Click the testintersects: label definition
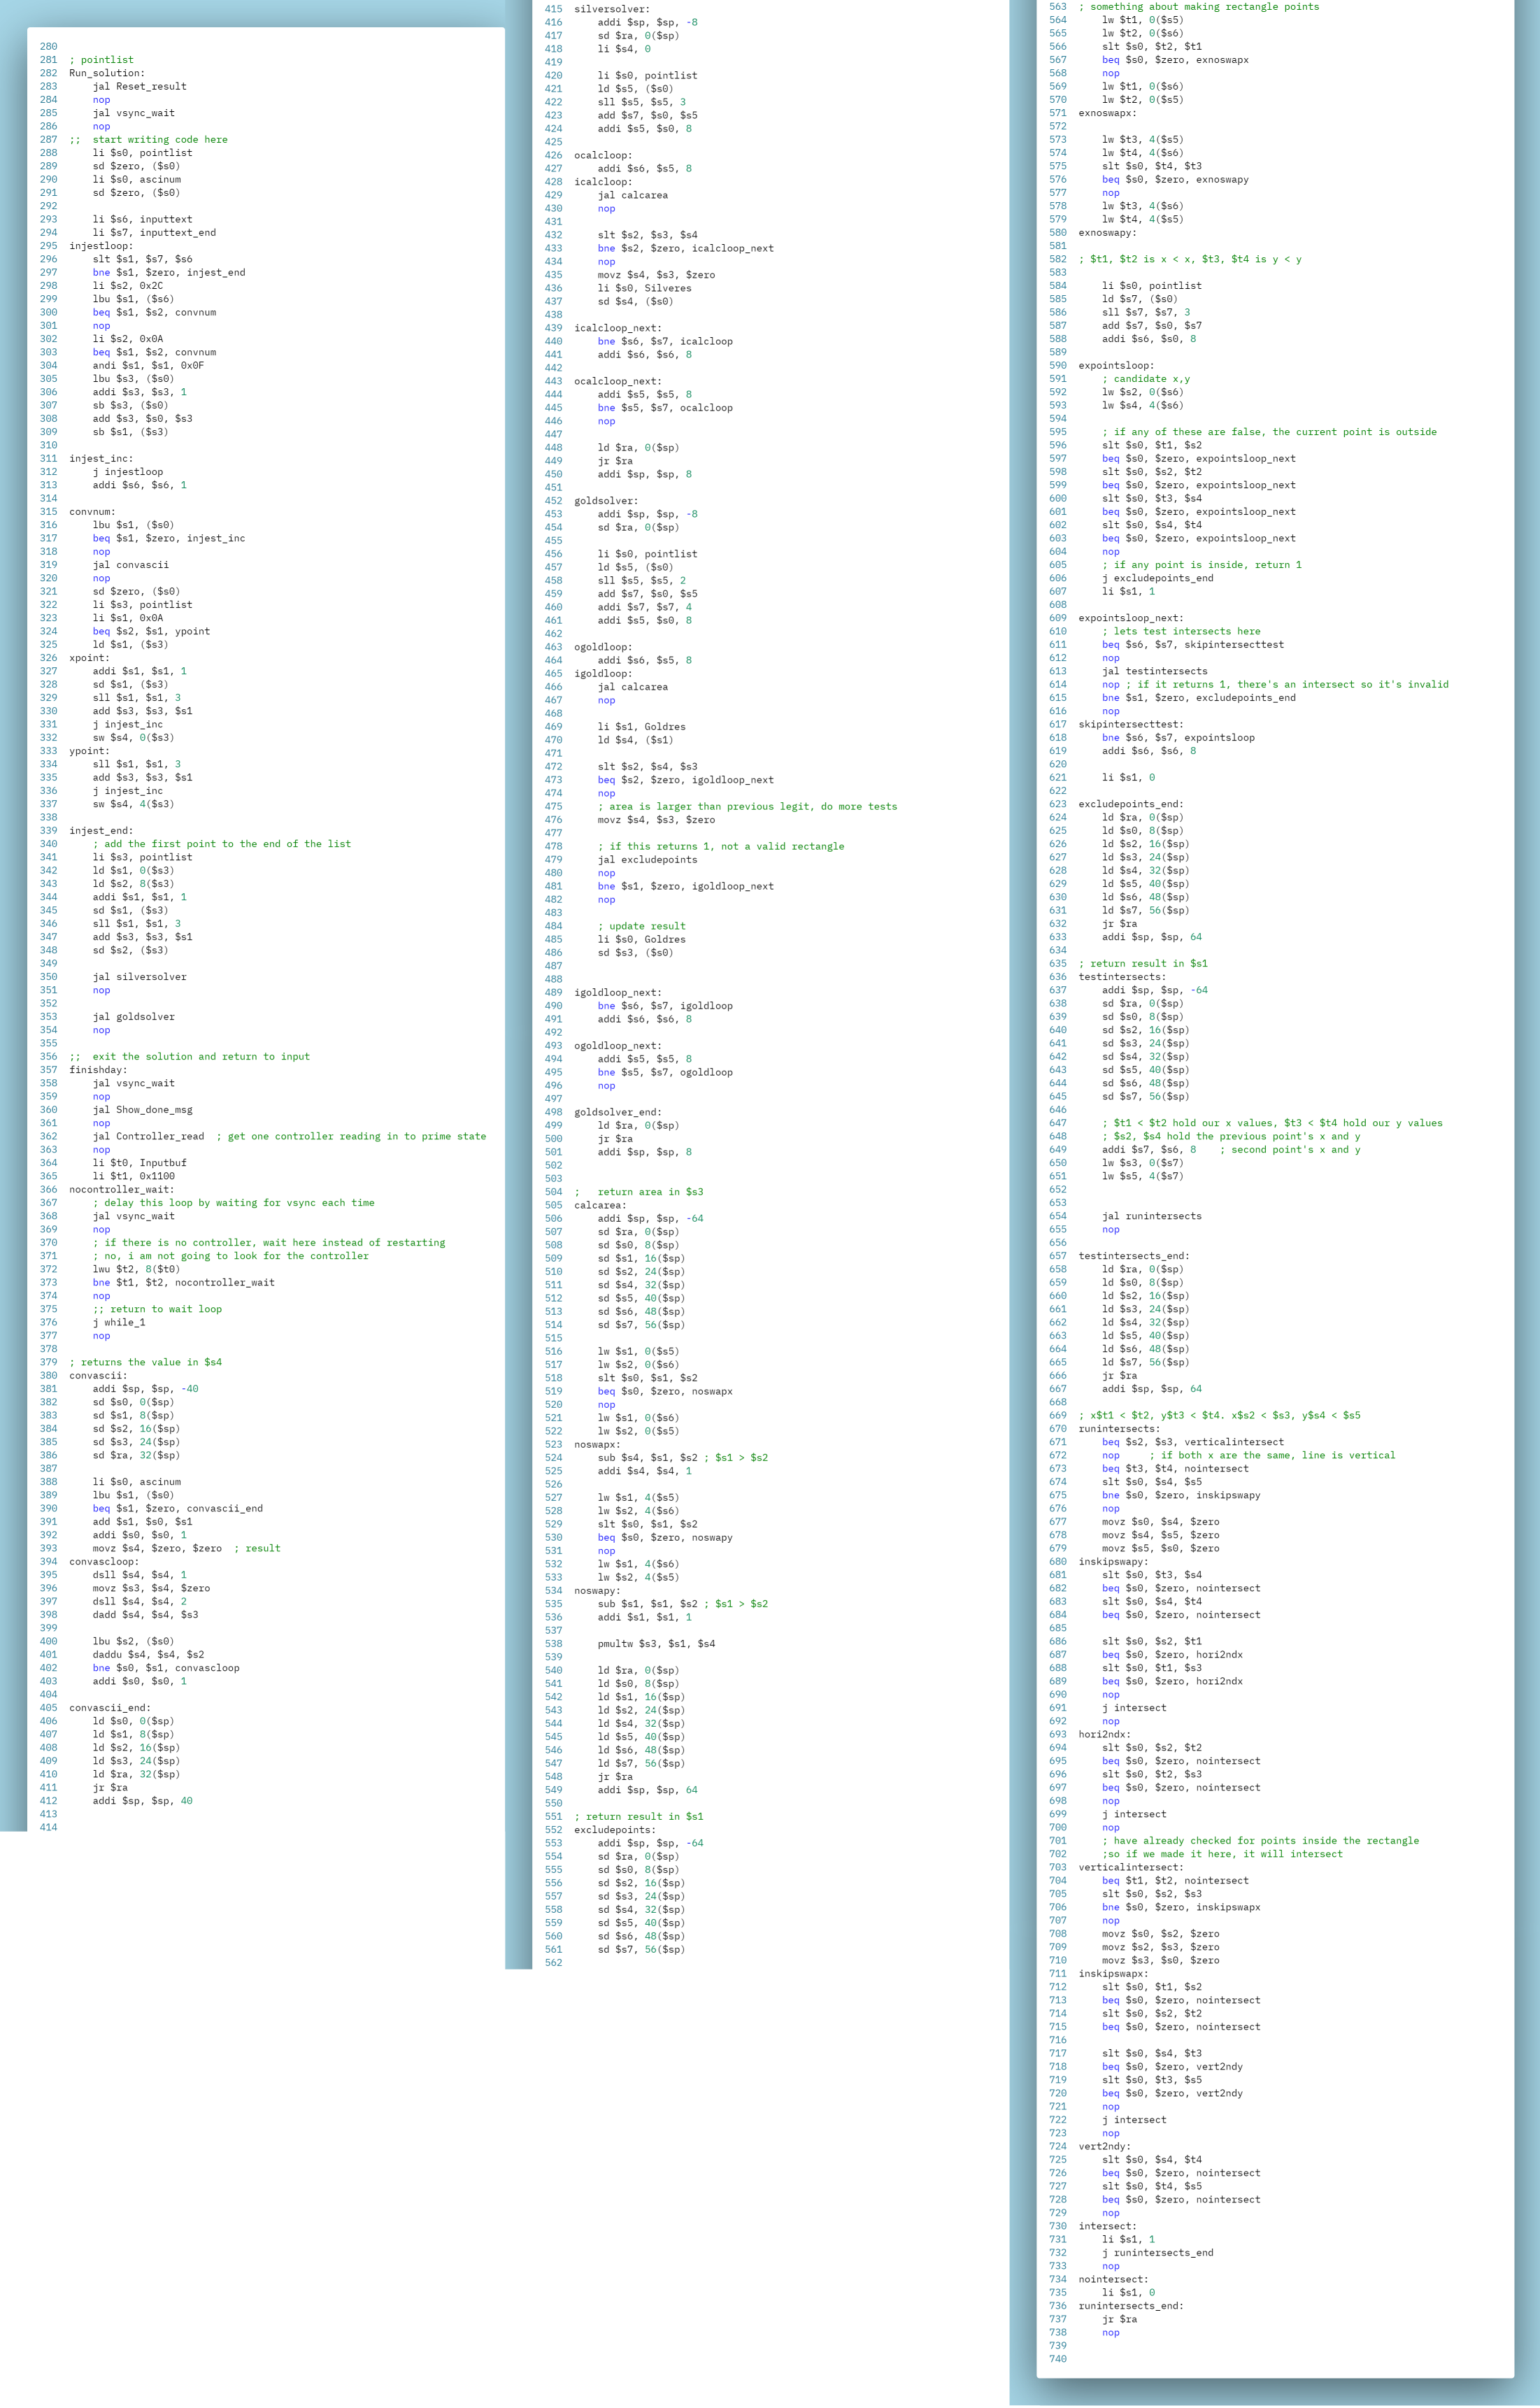The image size is (1540, 2408). pyautogui.click(x=1121, y=977)
